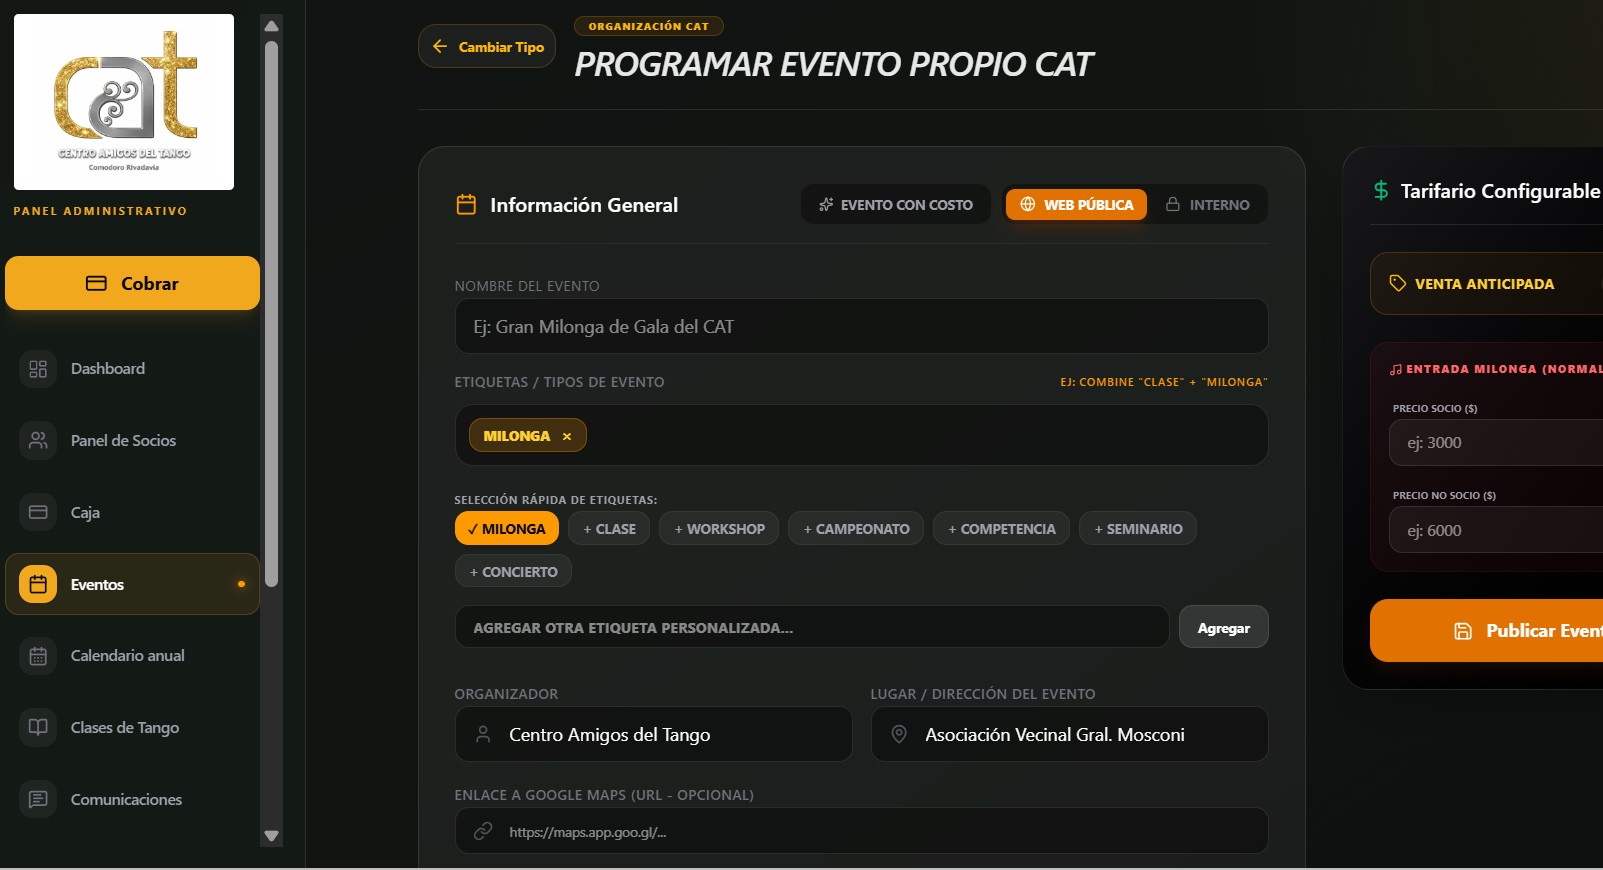Add the CLASE quick tag
Viewport: 1603px width, 870px height.
tap(609, 528)
